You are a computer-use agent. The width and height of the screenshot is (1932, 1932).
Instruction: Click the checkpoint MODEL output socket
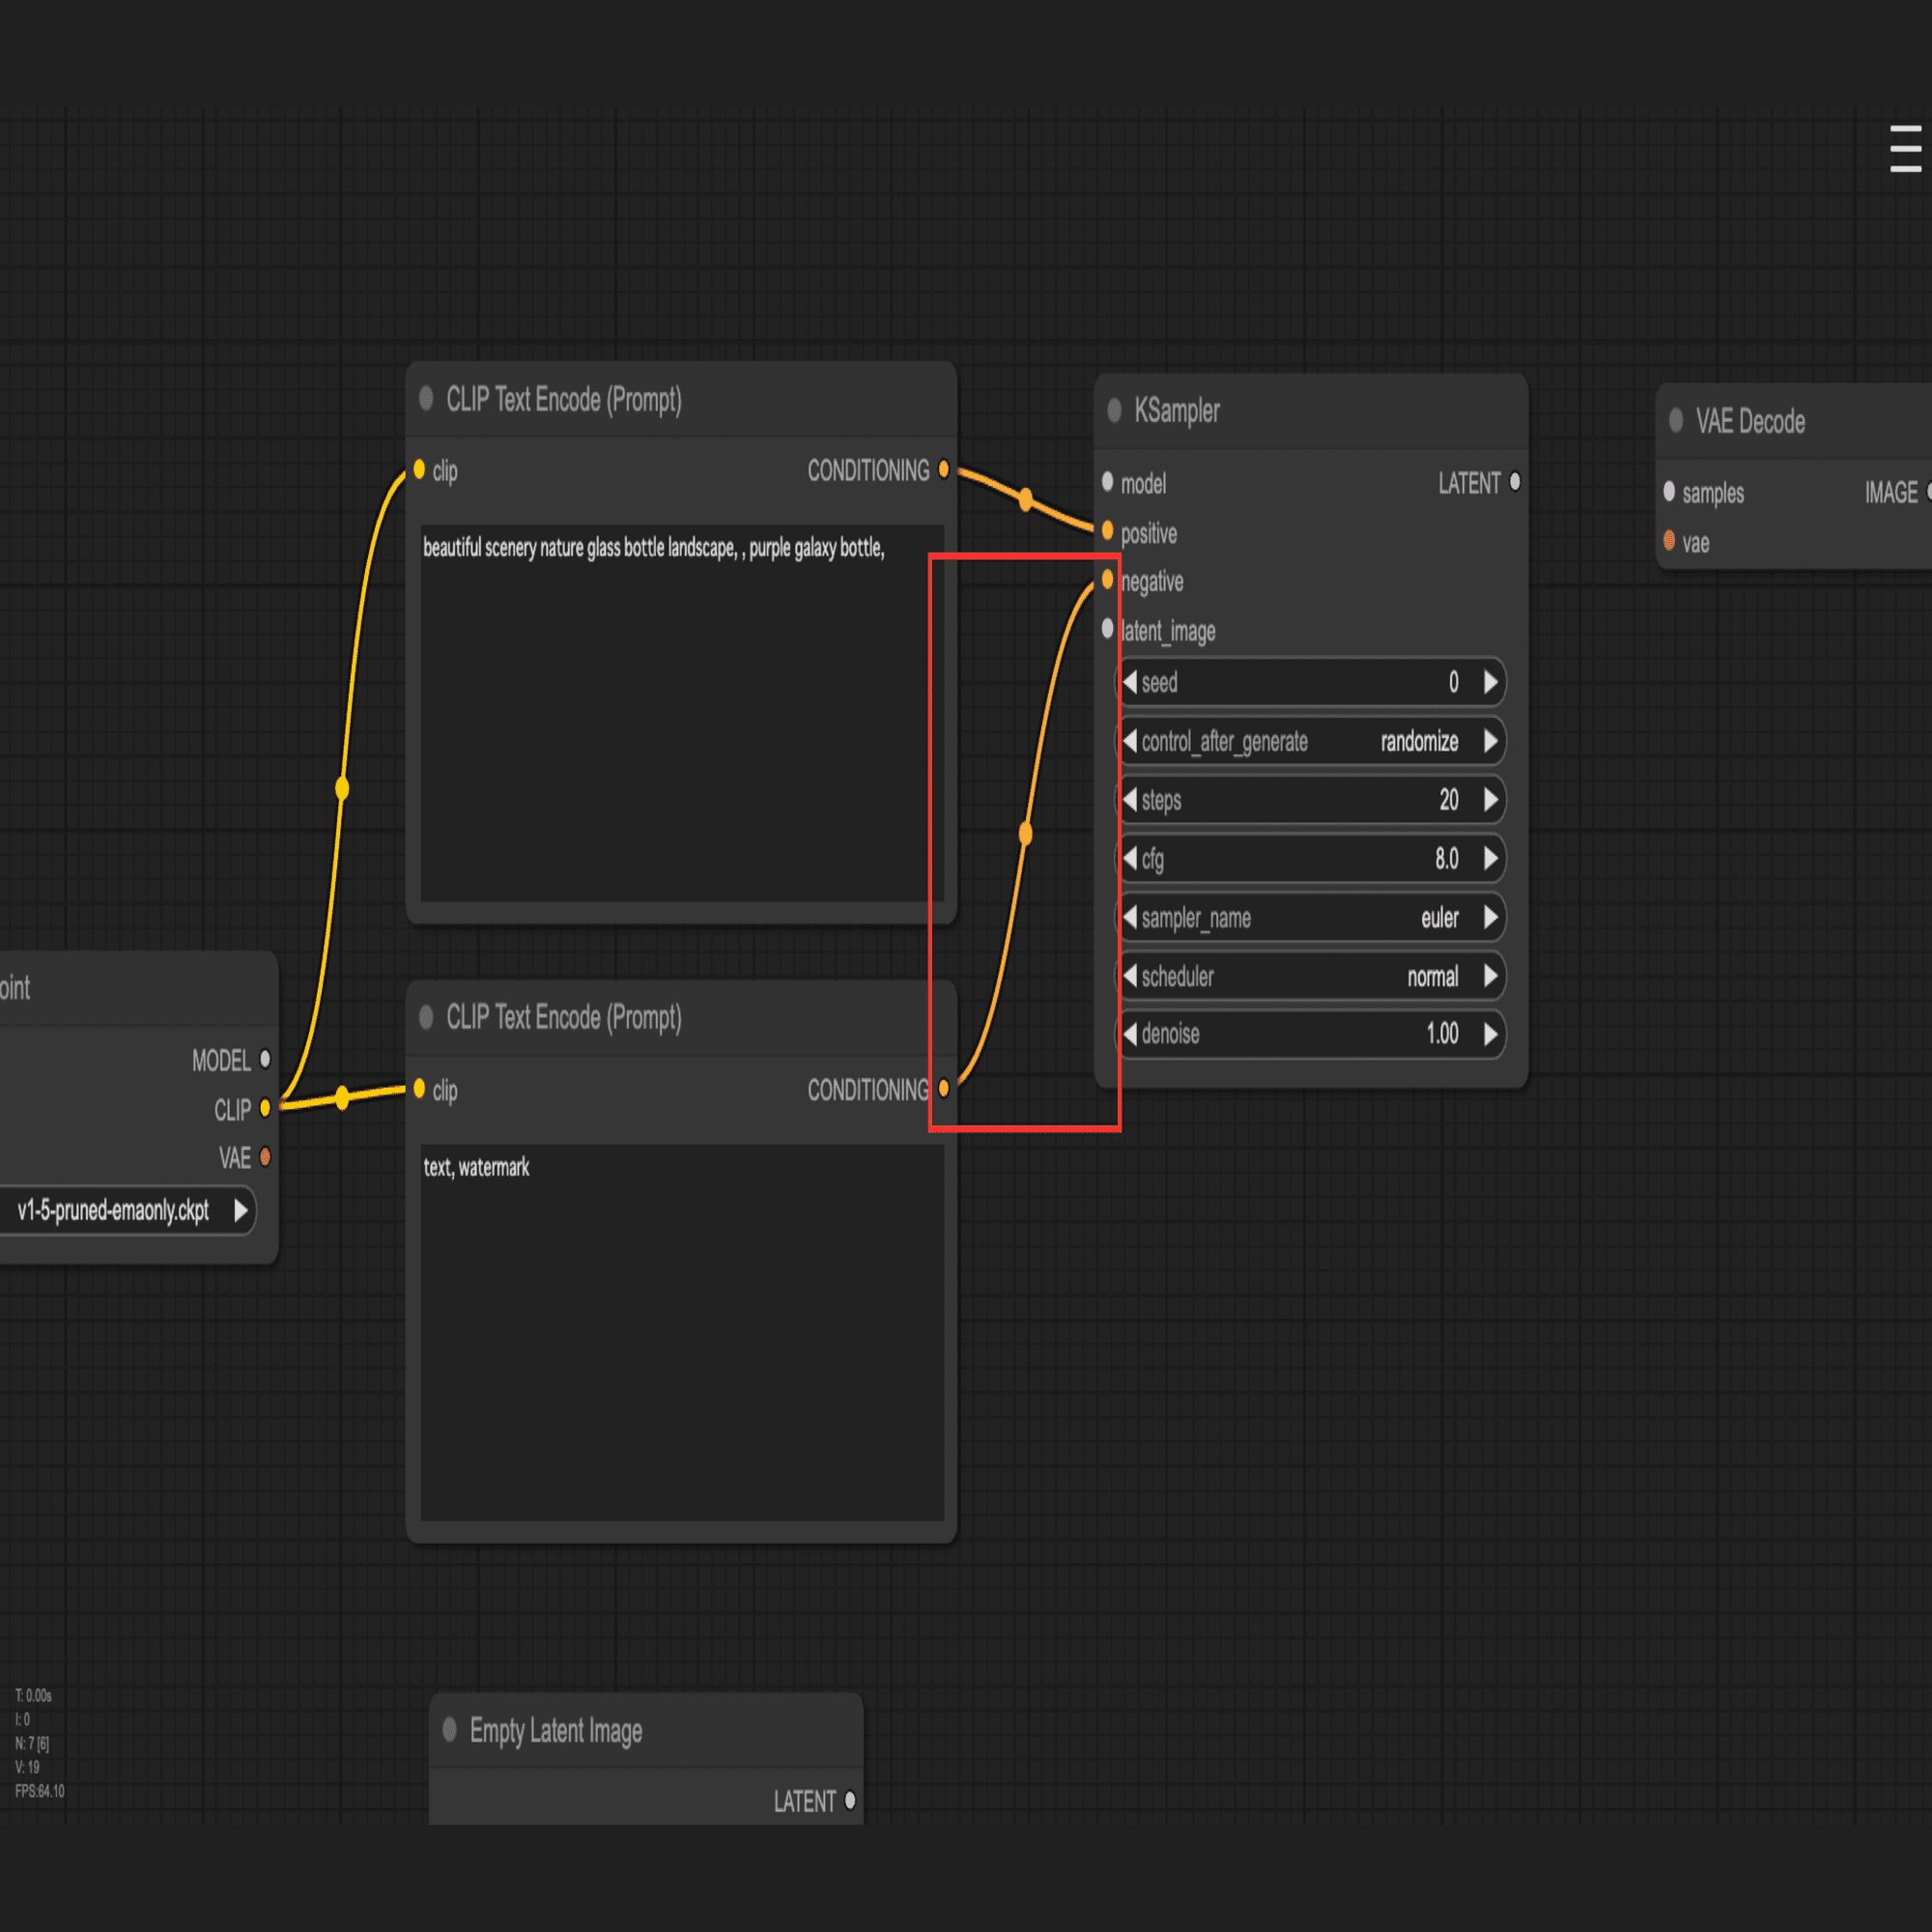coord(265,1058)
